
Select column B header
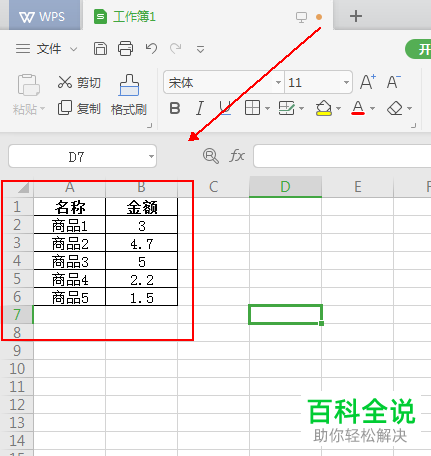[141, 187]
